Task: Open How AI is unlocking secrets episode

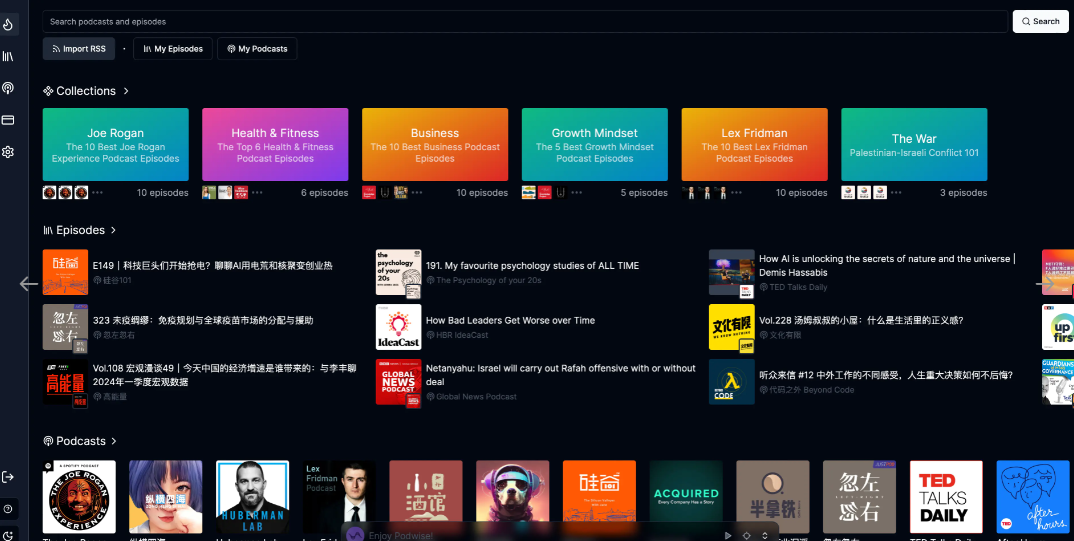Action: point(887,266)
